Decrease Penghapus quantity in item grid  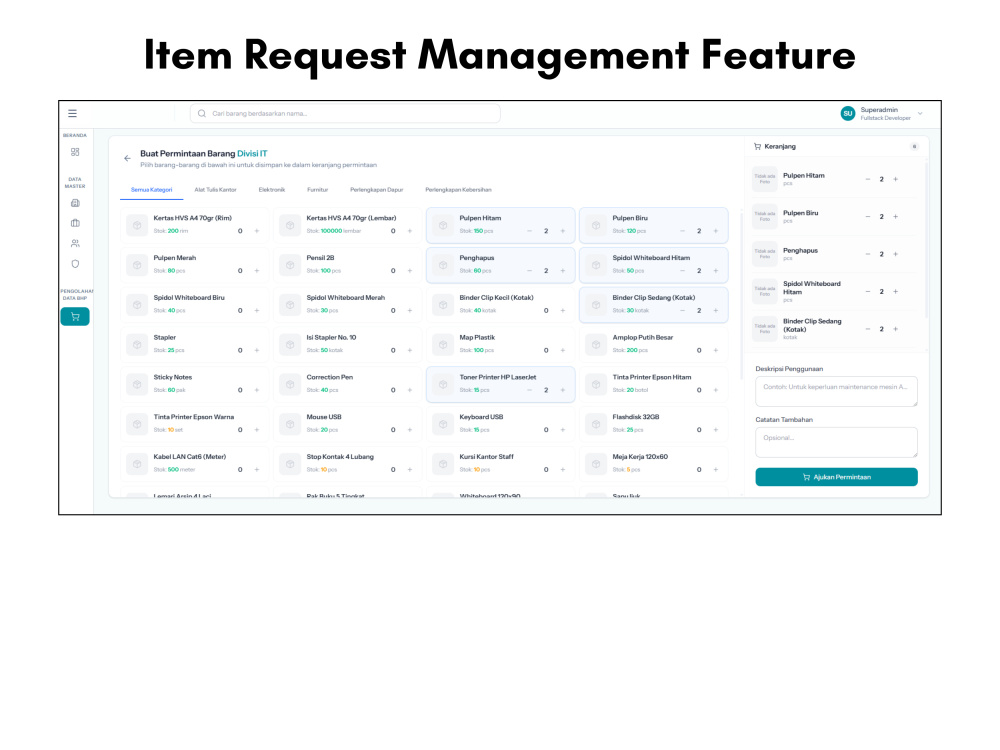point(529,271)
